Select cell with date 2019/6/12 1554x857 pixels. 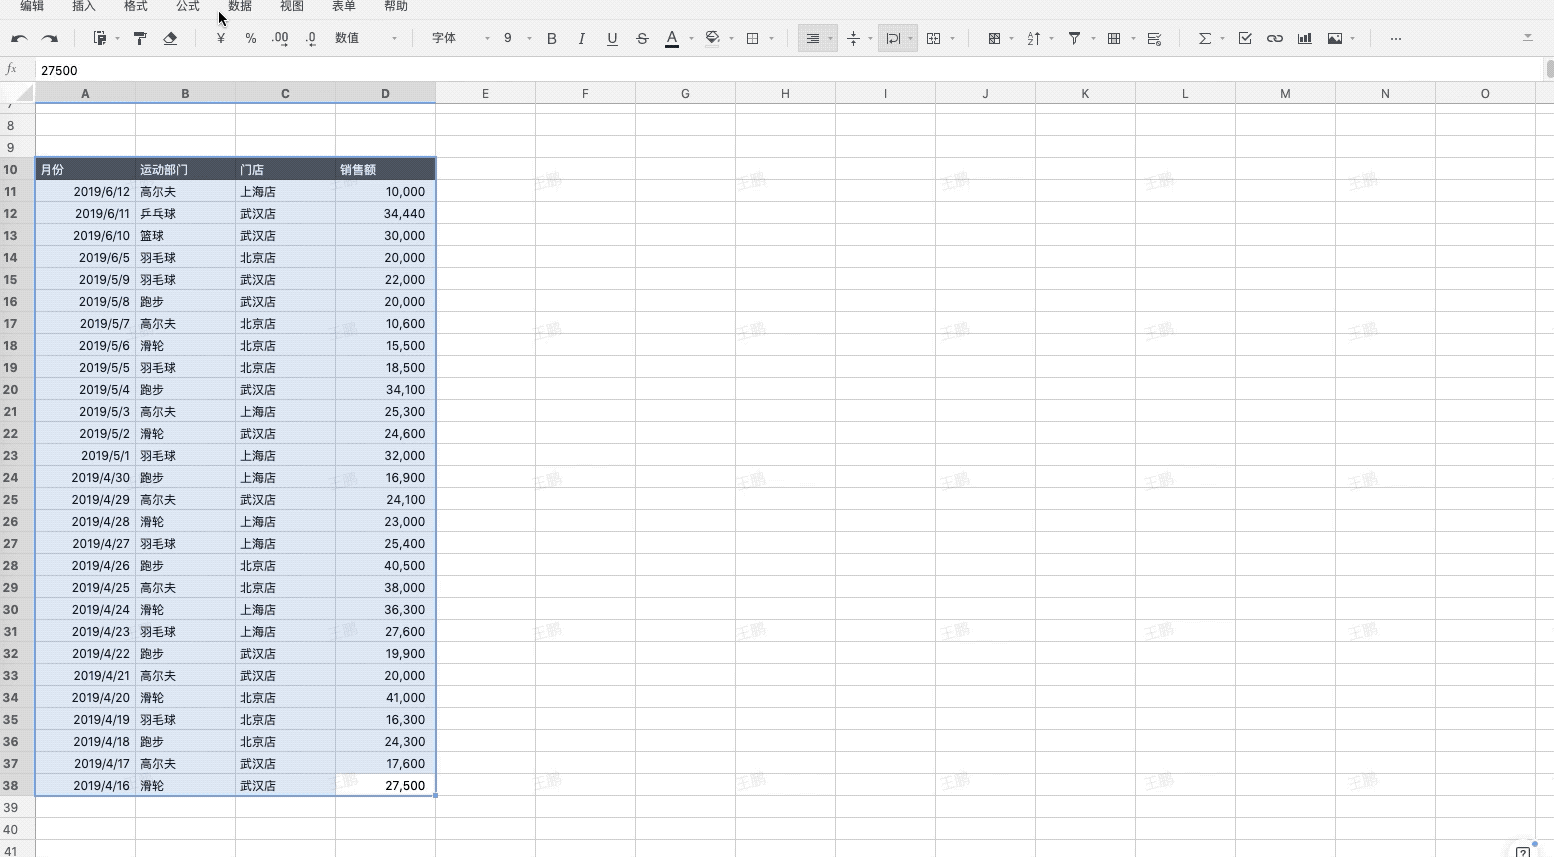[85, 191]
